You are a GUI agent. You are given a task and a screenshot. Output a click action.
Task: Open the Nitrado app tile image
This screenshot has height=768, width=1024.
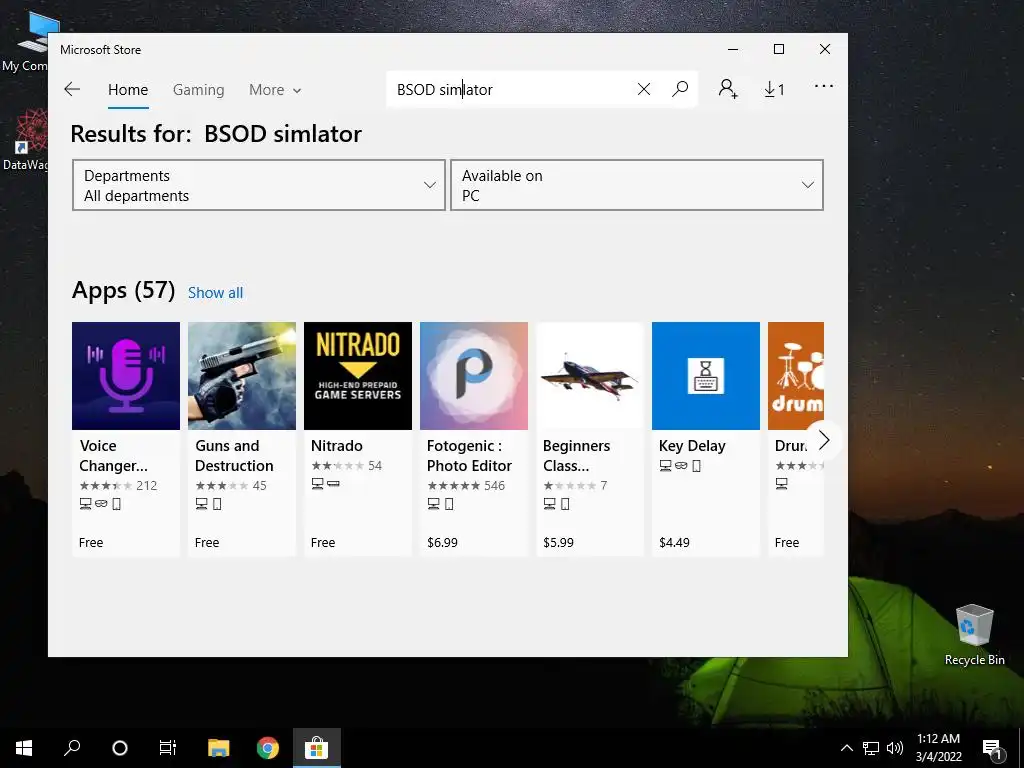[358, 376]
